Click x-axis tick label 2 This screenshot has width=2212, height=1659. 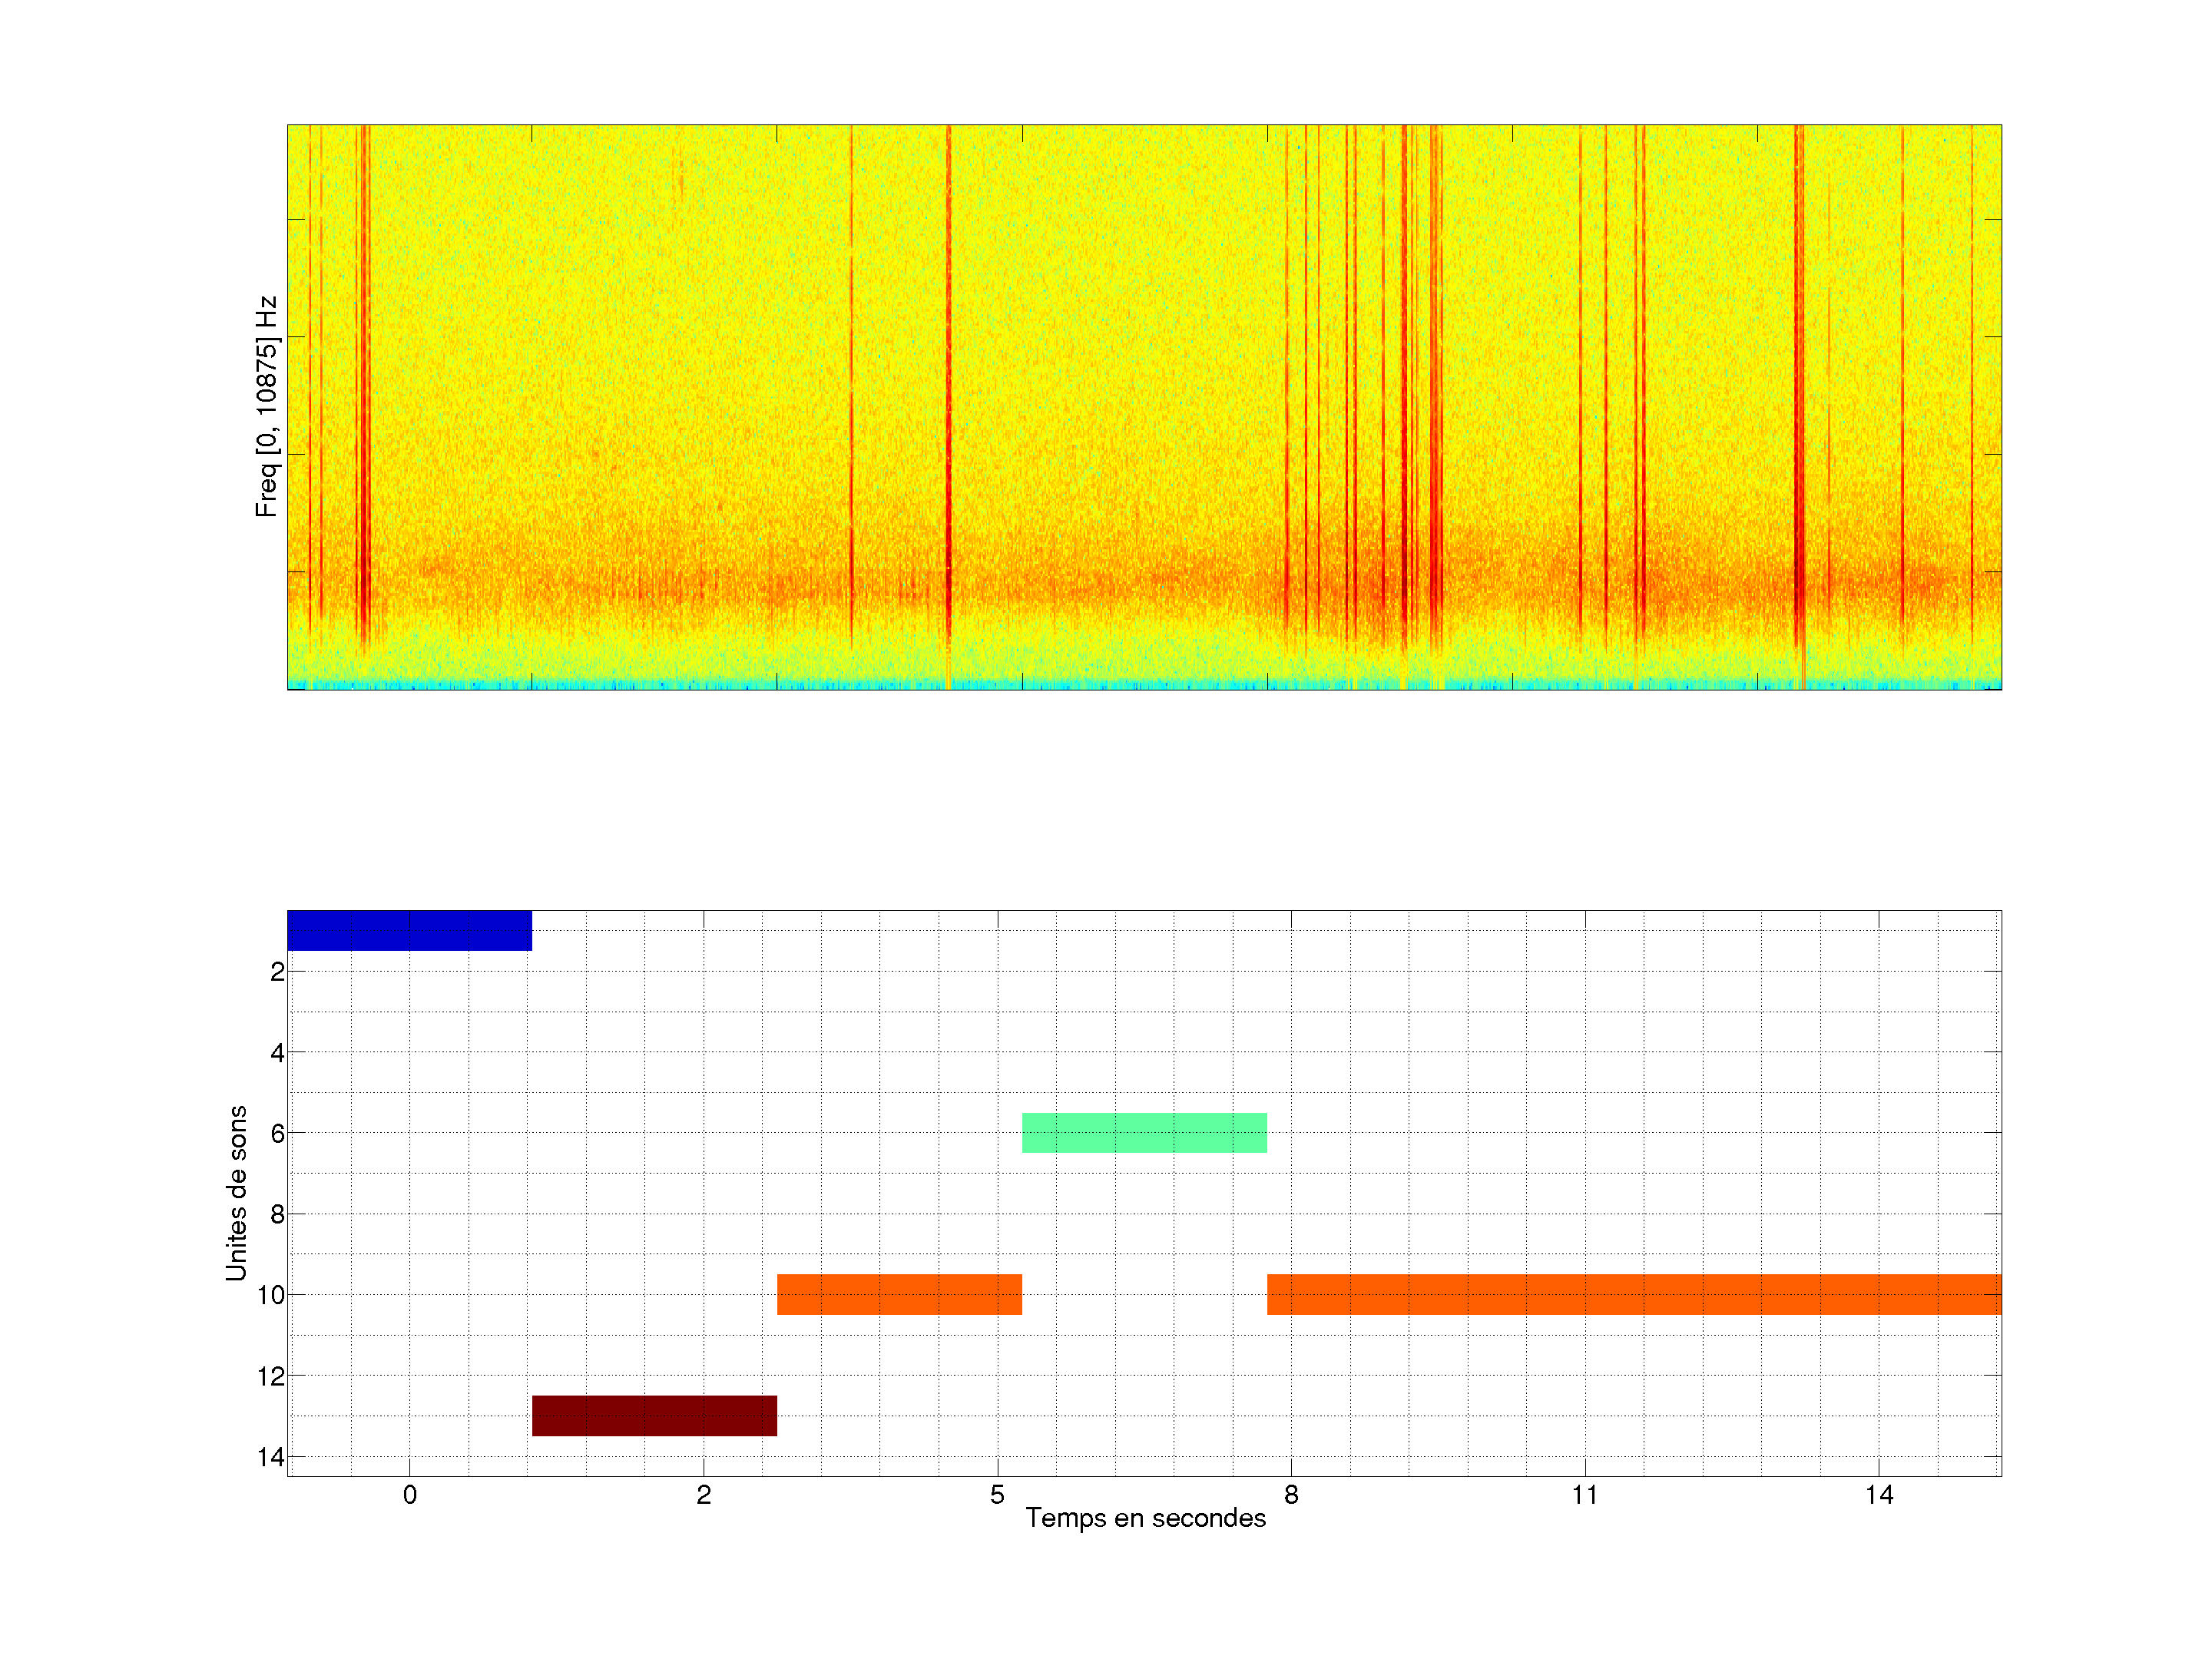pos(703,1495)
